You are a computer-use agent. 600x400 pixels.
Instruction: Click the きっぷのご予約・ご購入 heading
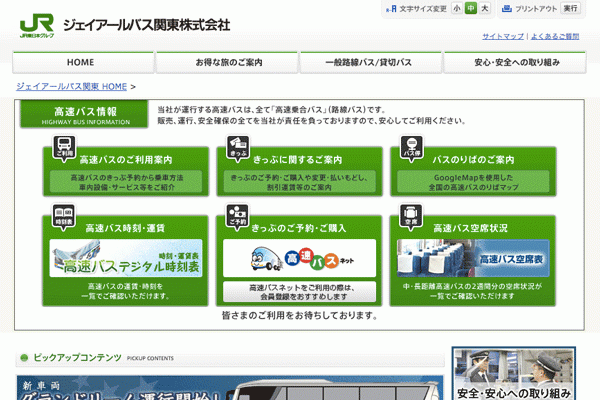[299, 228]
